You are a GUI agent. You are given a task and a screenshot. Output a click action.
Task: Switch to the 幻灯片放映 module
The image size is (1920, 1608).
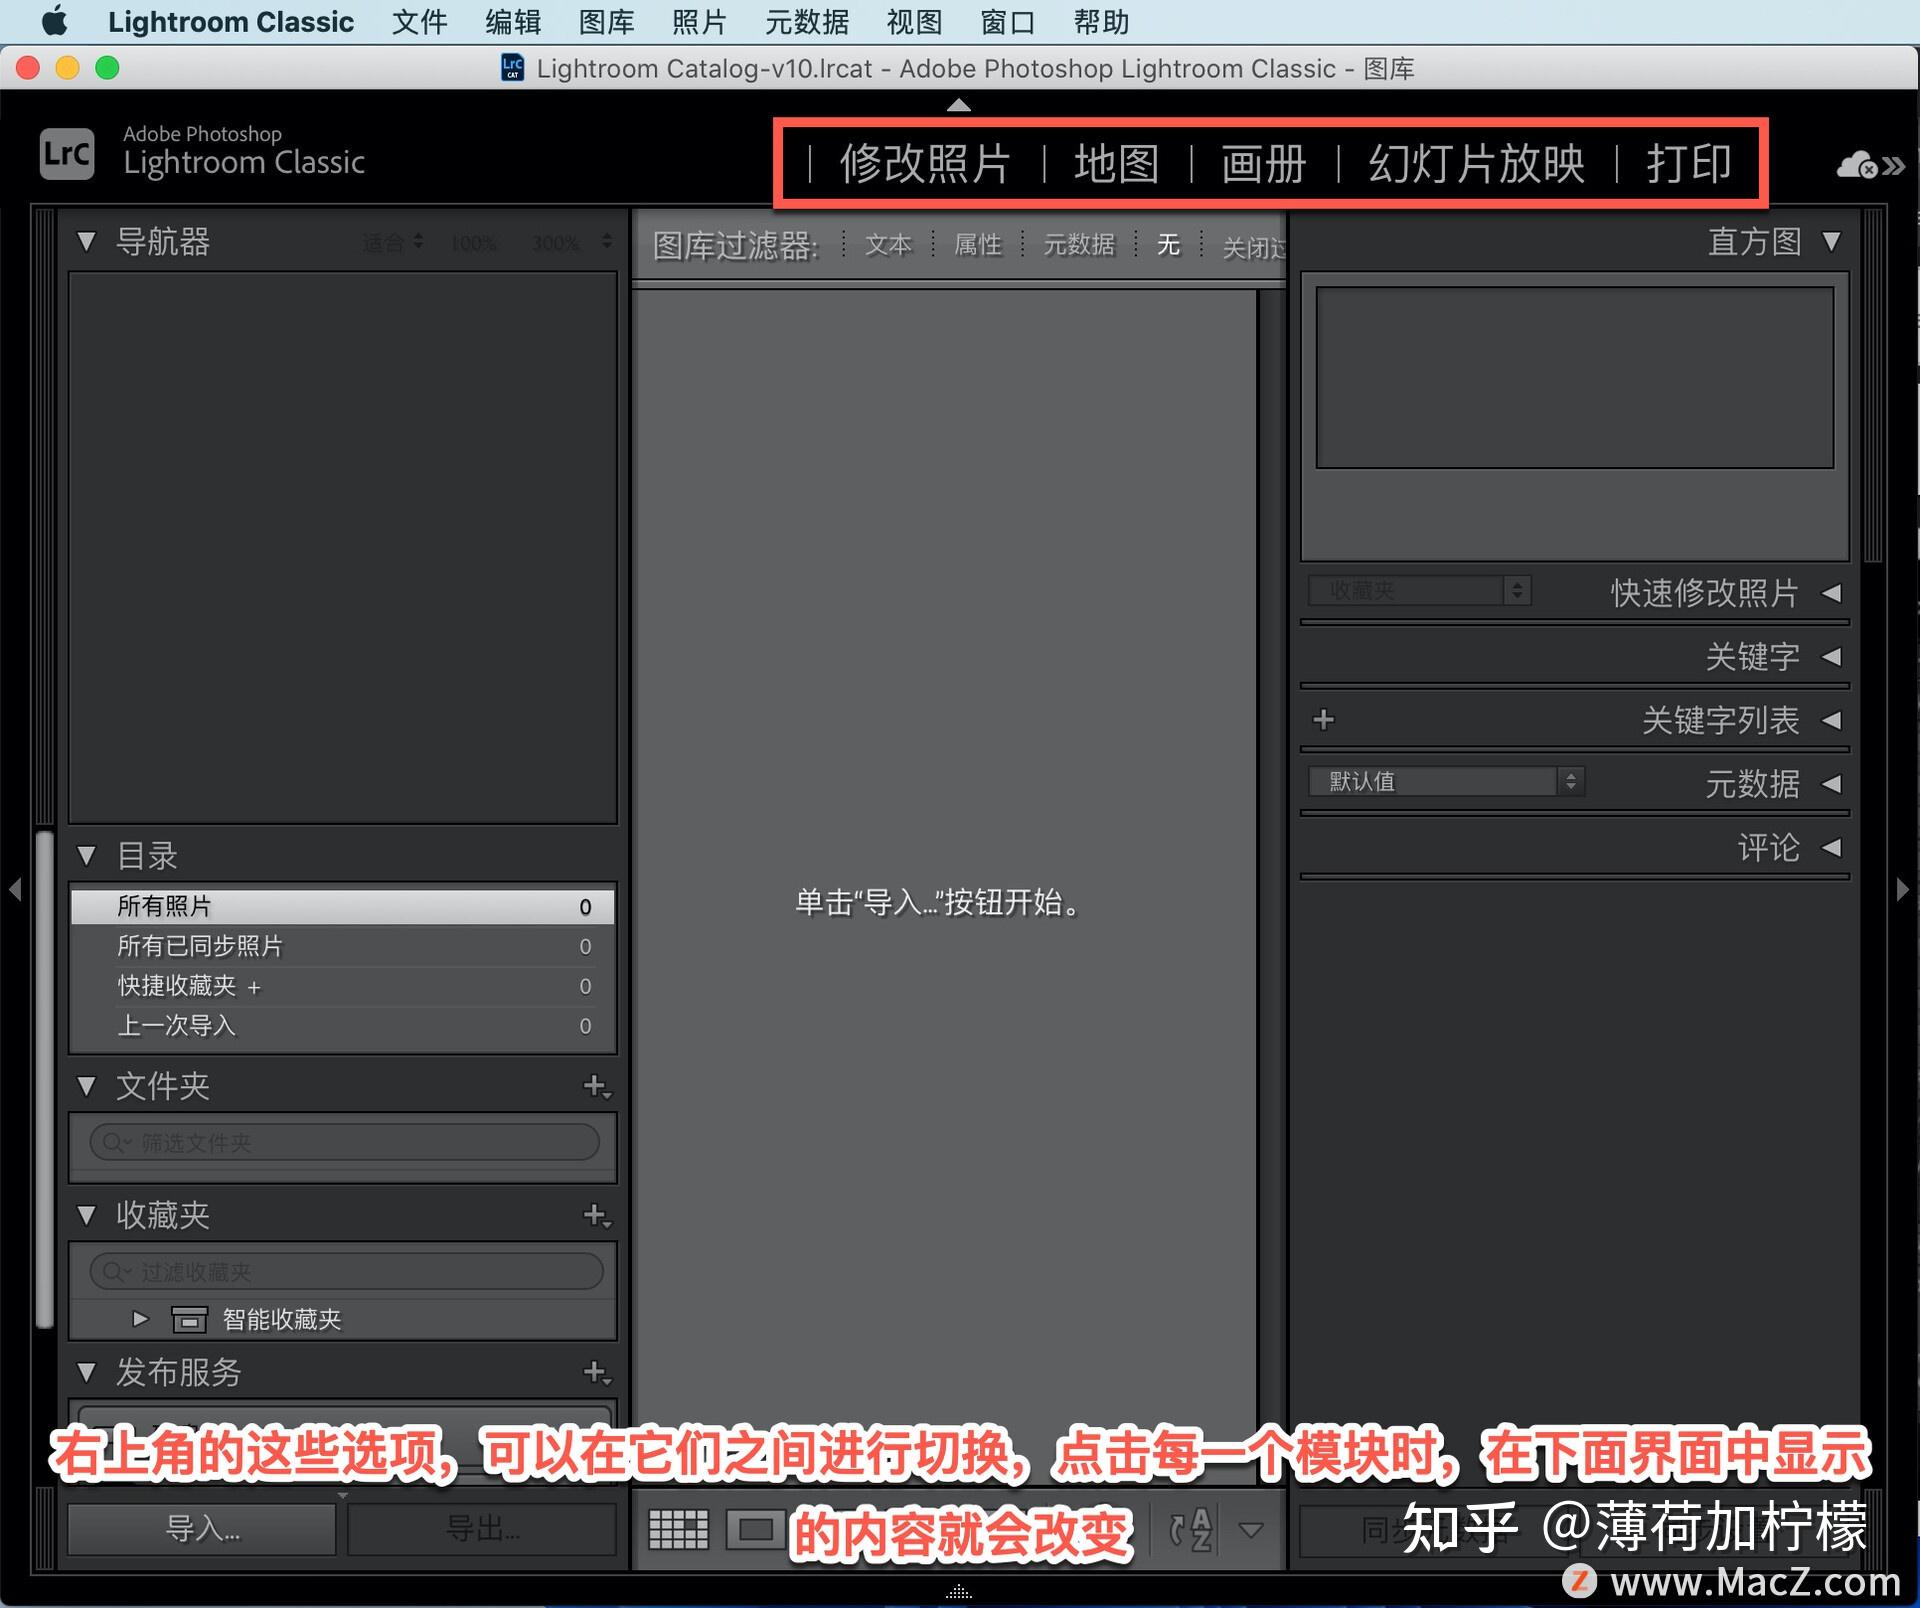(1477, 164)
